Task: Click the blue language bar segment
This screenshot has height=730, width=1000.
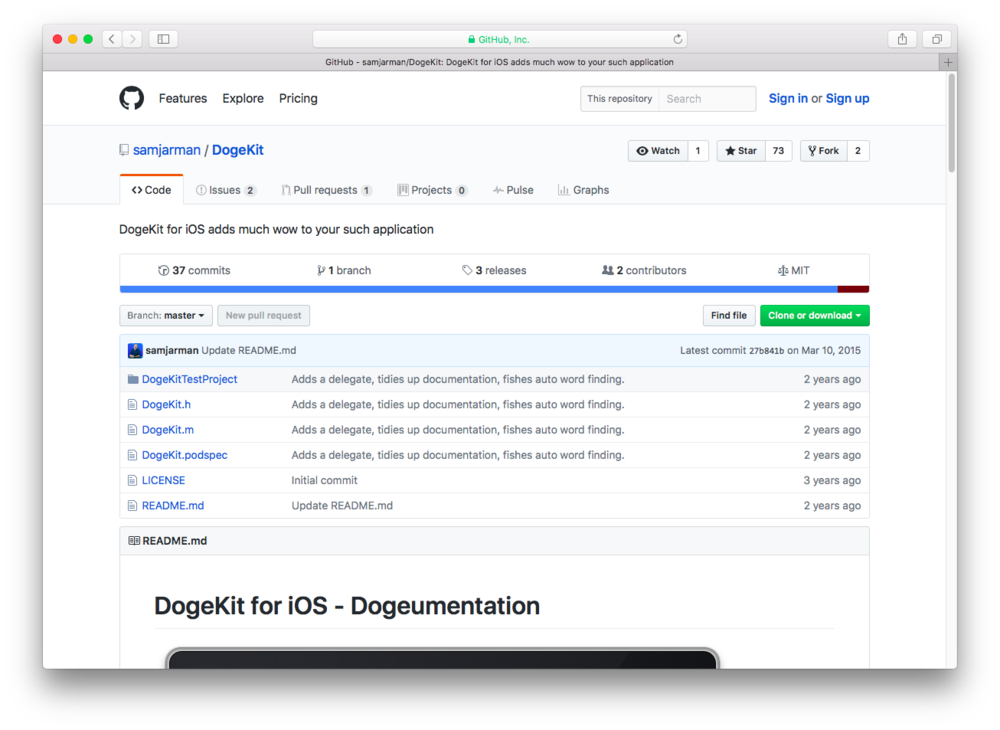Action: (x=478, y=289)
